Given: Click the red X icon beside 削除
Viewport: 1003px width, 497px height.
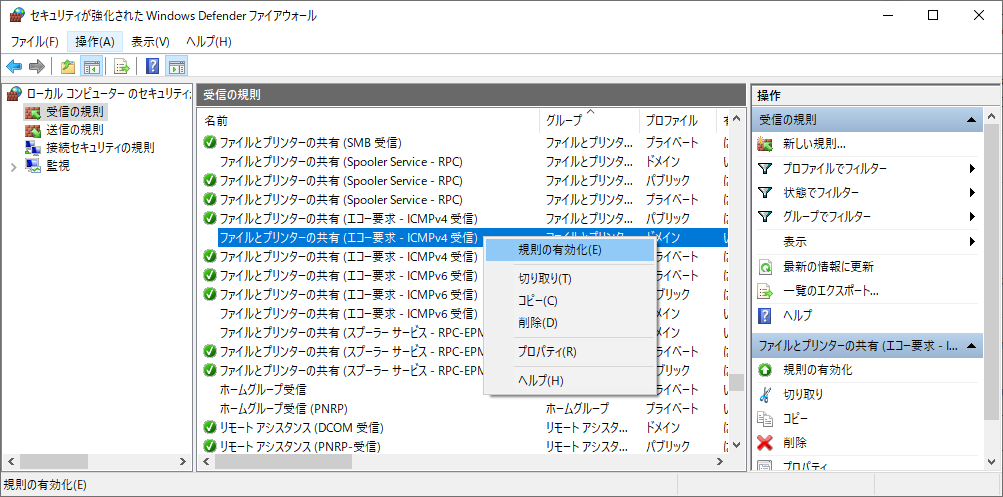Looking at the screenshot, I should (764, 443).
